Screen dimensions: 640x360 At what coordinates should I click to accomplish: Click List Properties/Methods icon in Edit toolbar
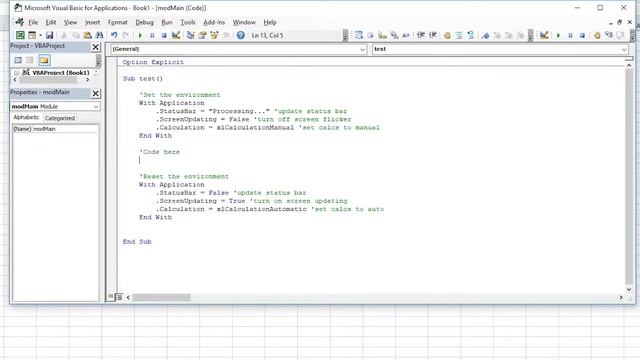click(x=358, y=35)
